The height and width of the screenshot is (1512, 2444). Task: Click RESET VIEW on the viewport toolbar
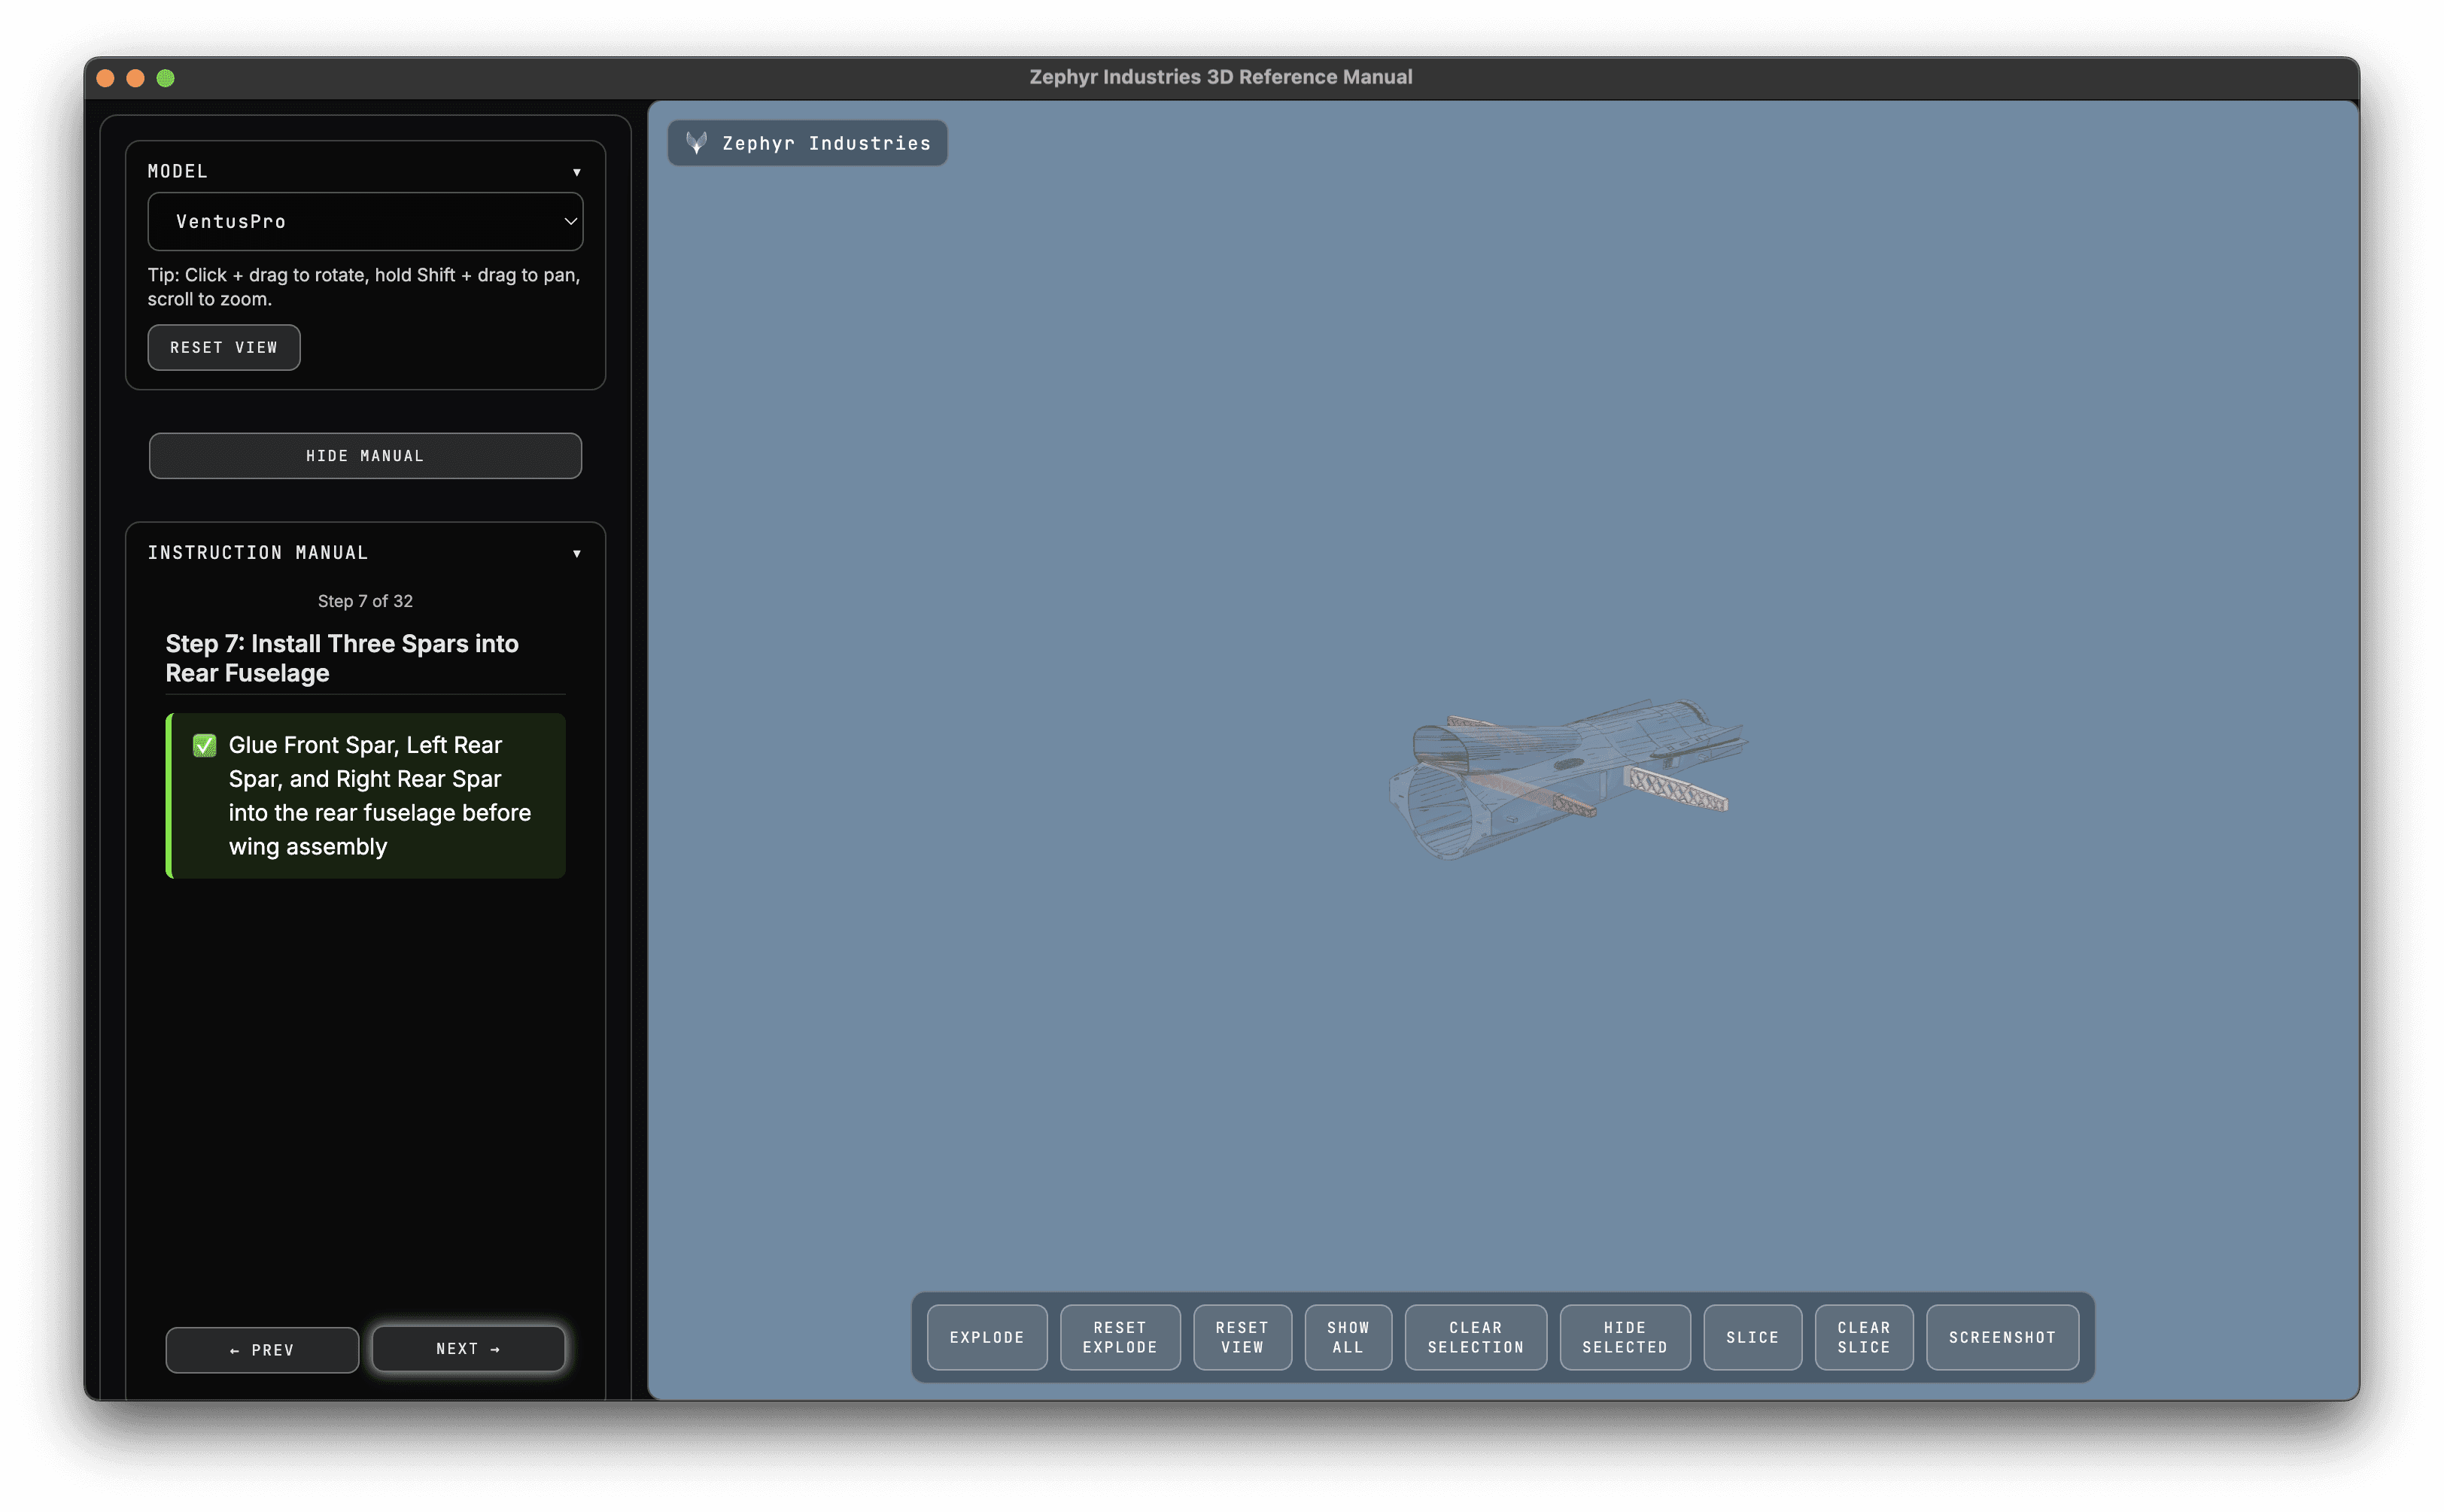tap(1242, 1337)
